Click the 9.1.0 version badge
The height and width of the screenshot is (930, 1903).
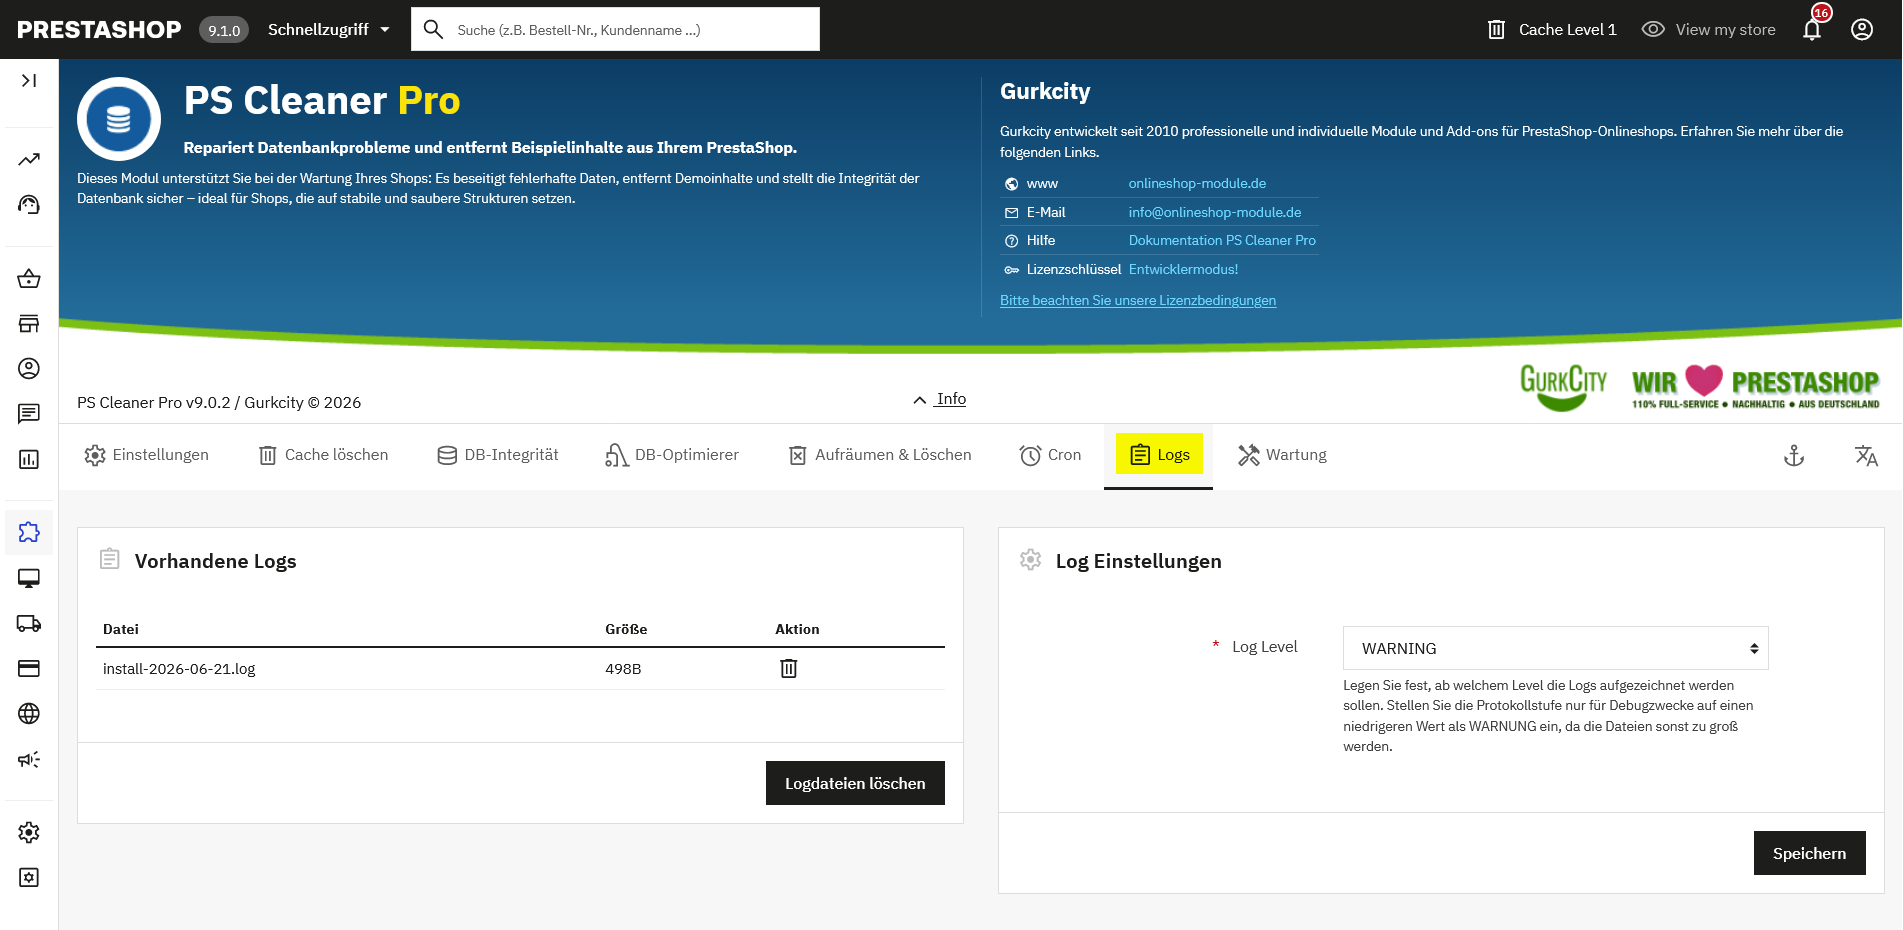(224, 30)
